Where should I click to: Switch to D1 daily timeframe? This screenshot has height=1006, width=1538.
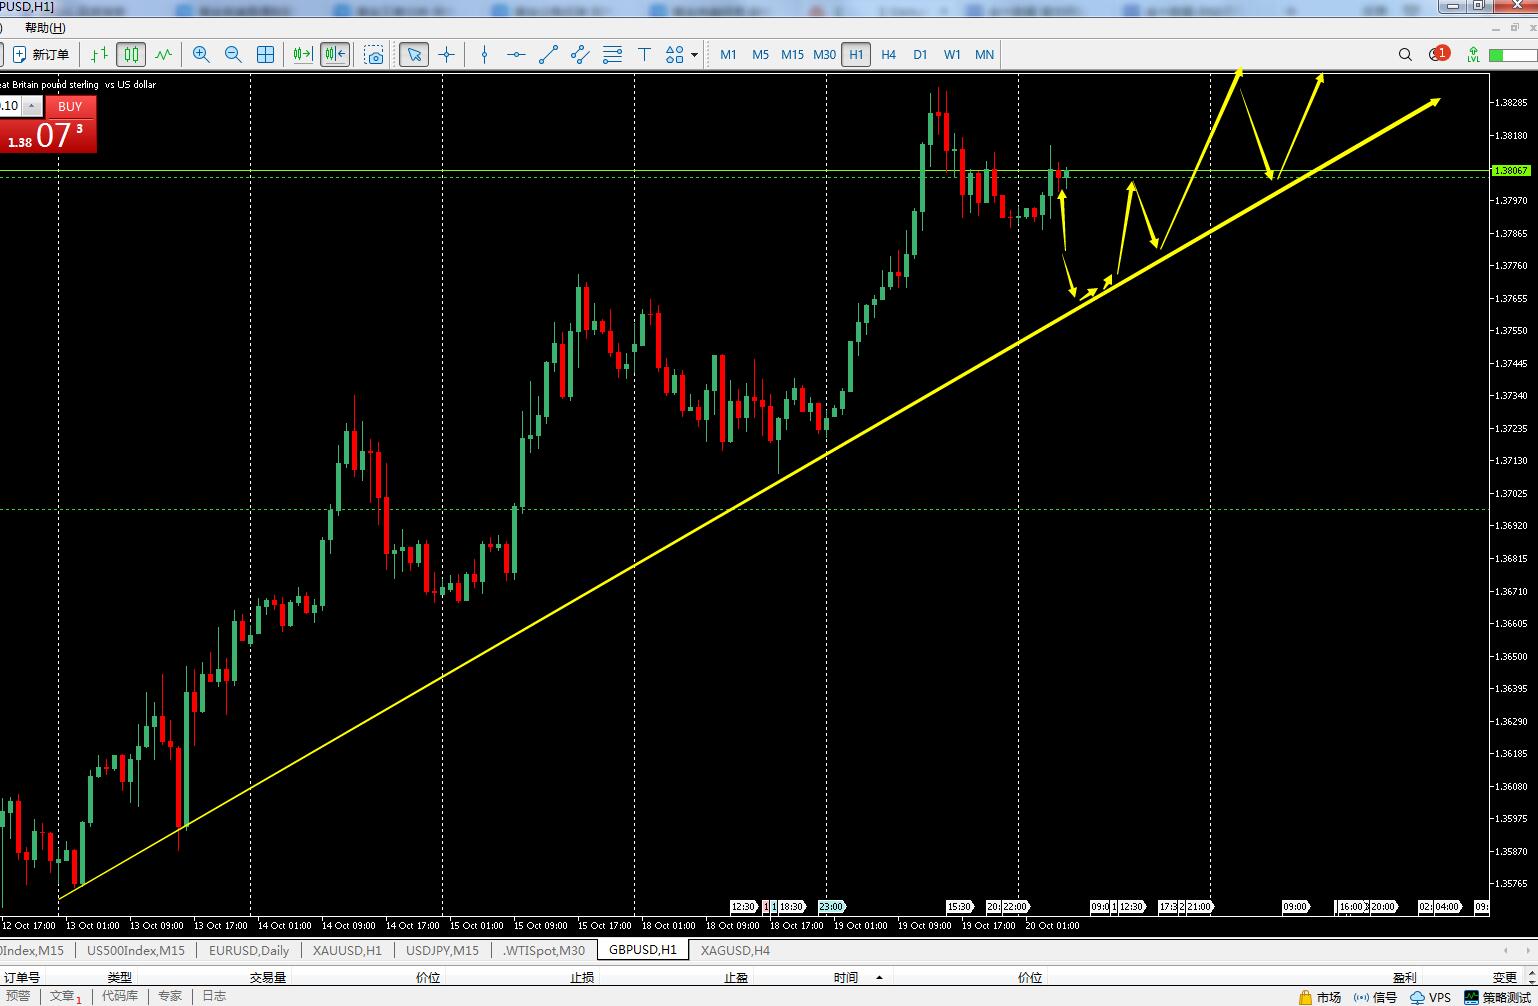coord(920,55)
